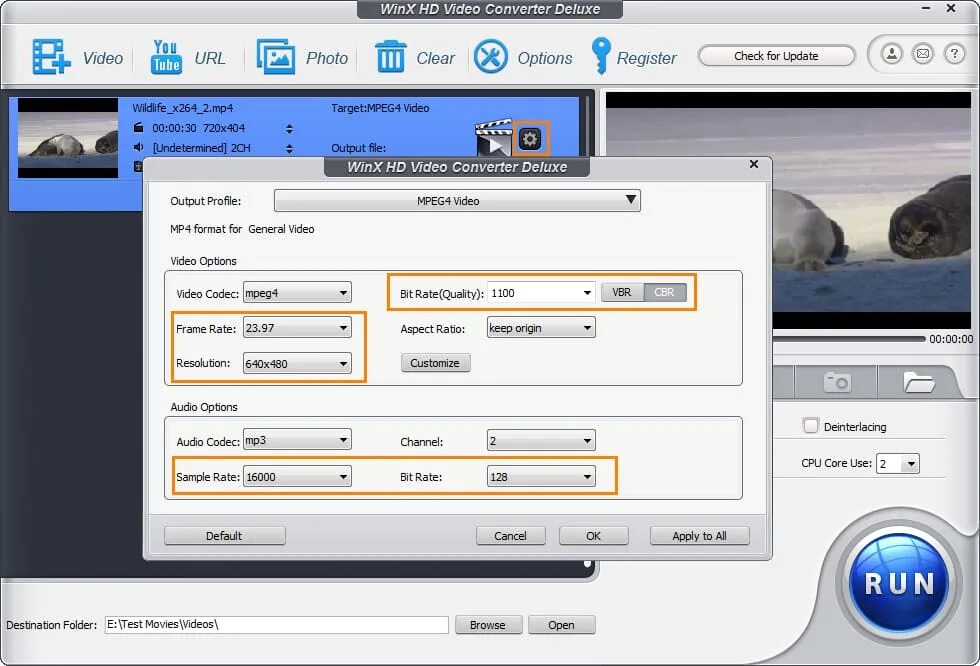Click the Open destination button
The image size is (980, 666).
(x=561, y=625)
